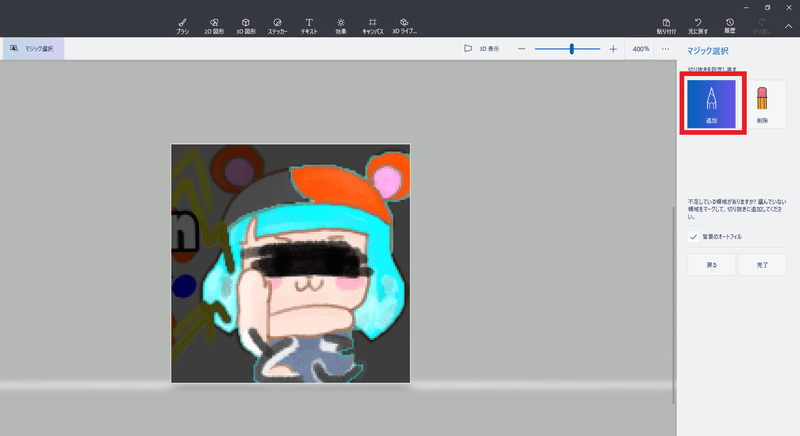Click the 貼り付け (Paste) icon
800x436 pixels.
tap(666, 25)
